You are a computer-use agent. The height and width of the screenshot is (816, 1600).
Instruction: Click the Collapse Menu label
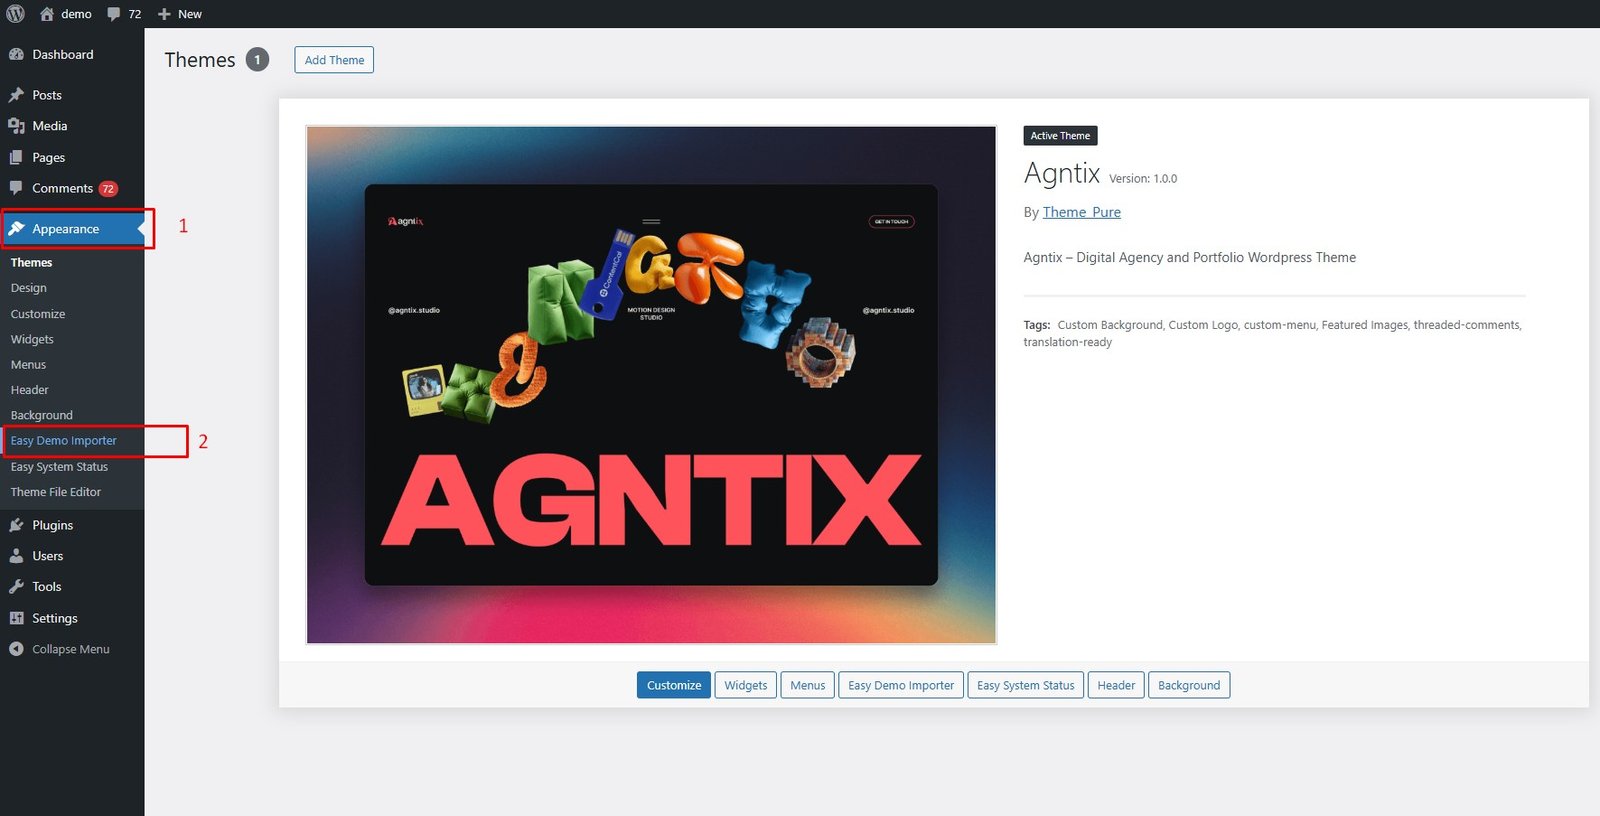coord(71,649)
